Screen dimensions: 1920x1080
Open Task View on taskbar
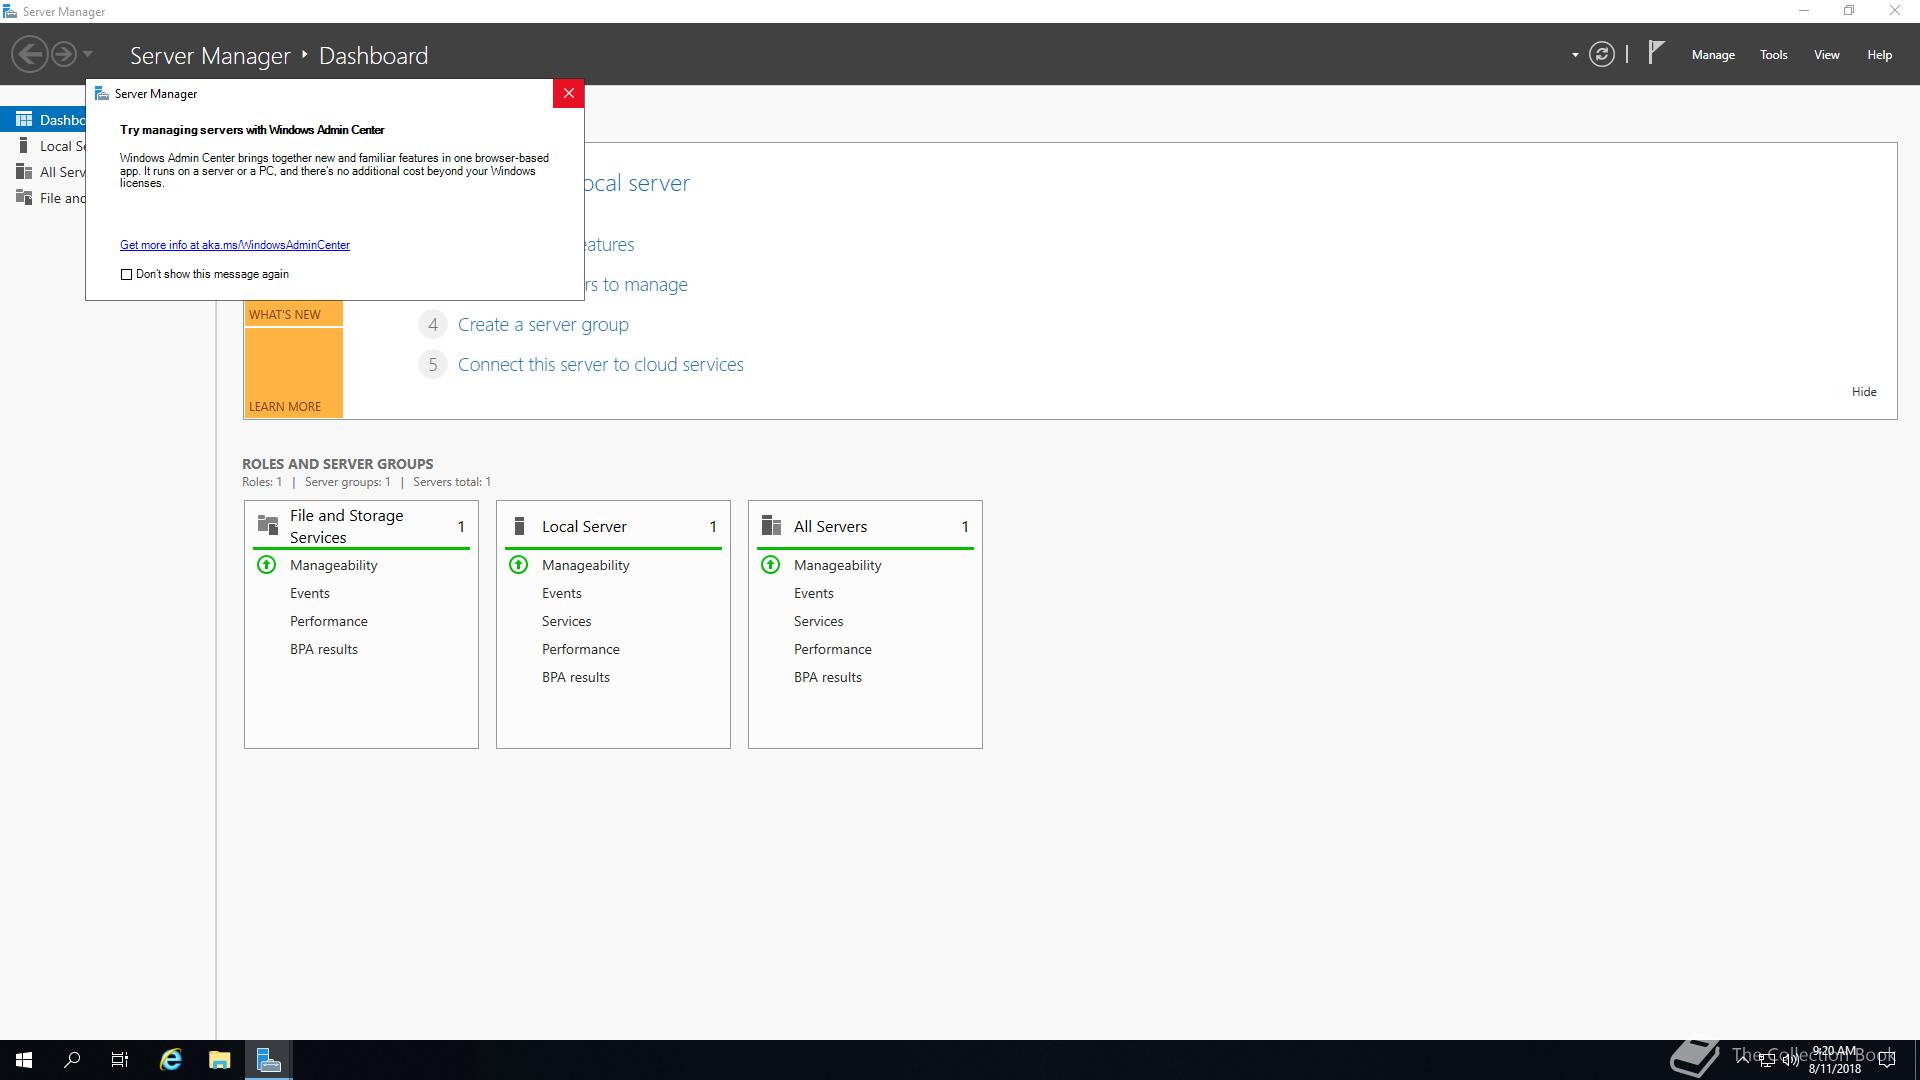pos(120,1060)
